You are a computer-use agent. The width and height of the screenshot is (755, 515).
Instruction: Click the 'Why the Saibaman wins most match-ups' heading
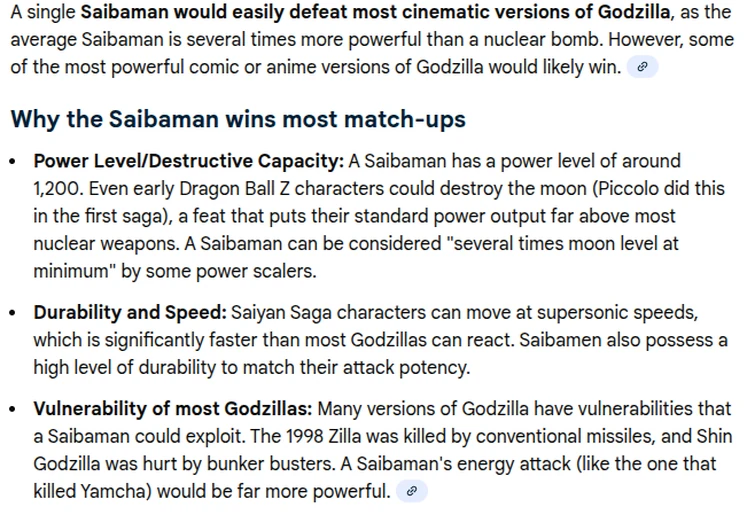click(x=238, y=119)
